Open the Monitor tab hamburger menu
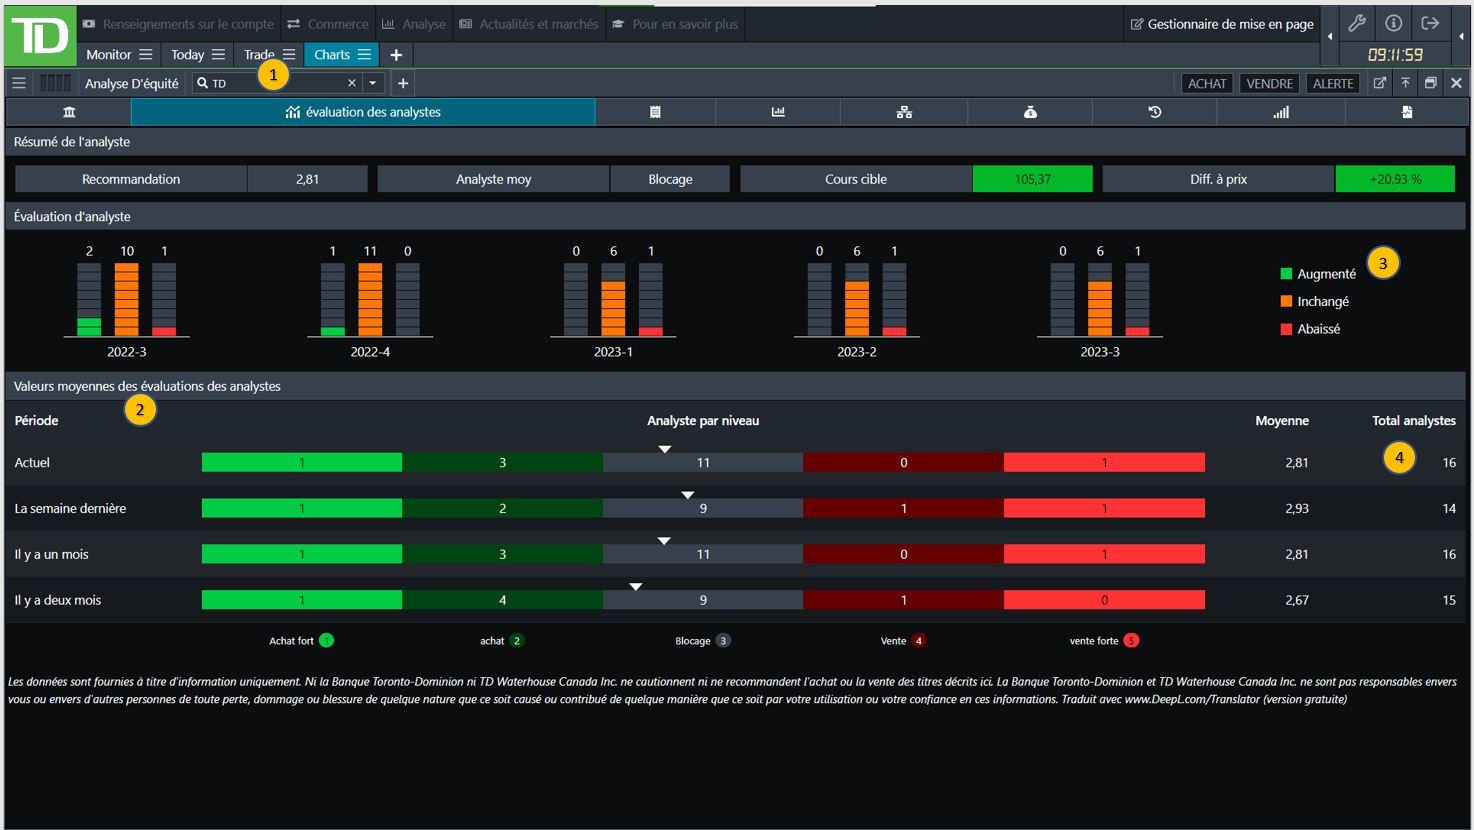Screen dimensions: 1474x830 146,55
